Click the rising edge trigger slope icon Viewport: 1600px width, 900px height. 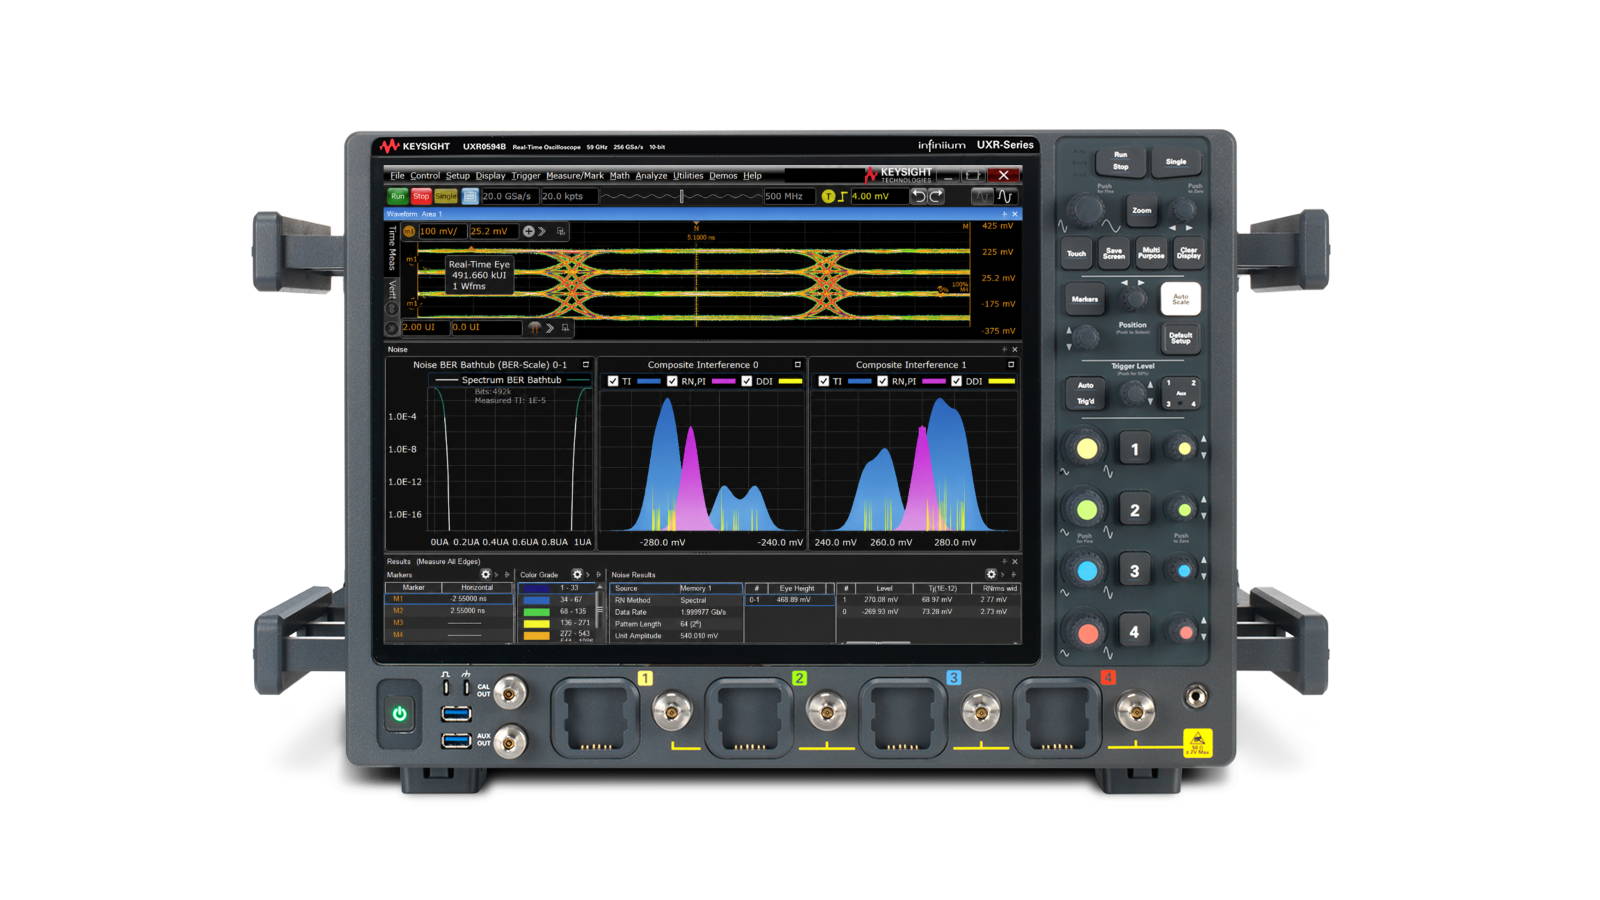pyautogui.click(x=842, y=196)
